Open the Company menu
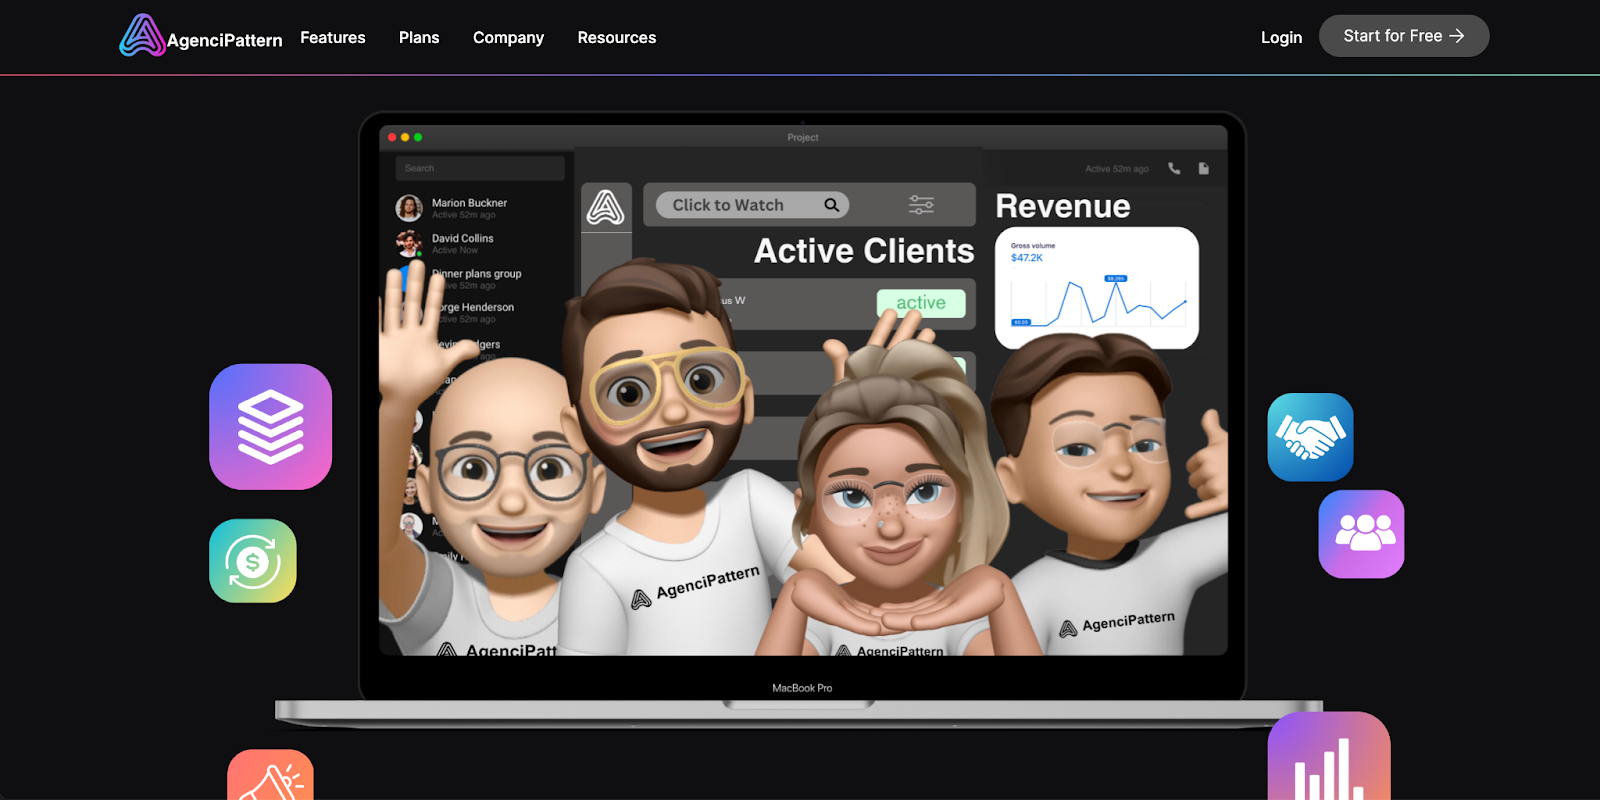Viewport: 1600px width, 800px height. [x=508, y=38]
